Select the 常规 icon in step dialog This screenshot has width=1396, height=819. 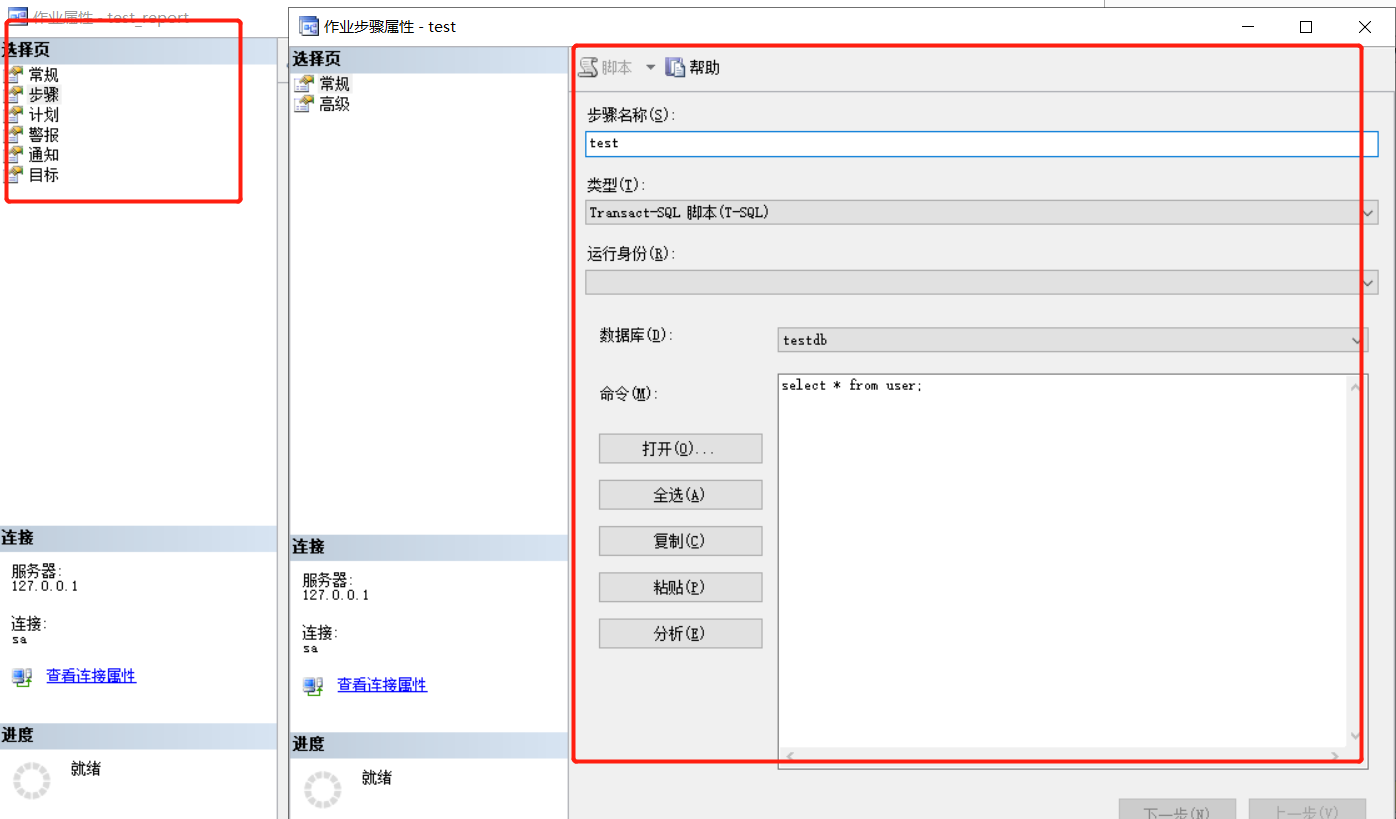point(304,83)
